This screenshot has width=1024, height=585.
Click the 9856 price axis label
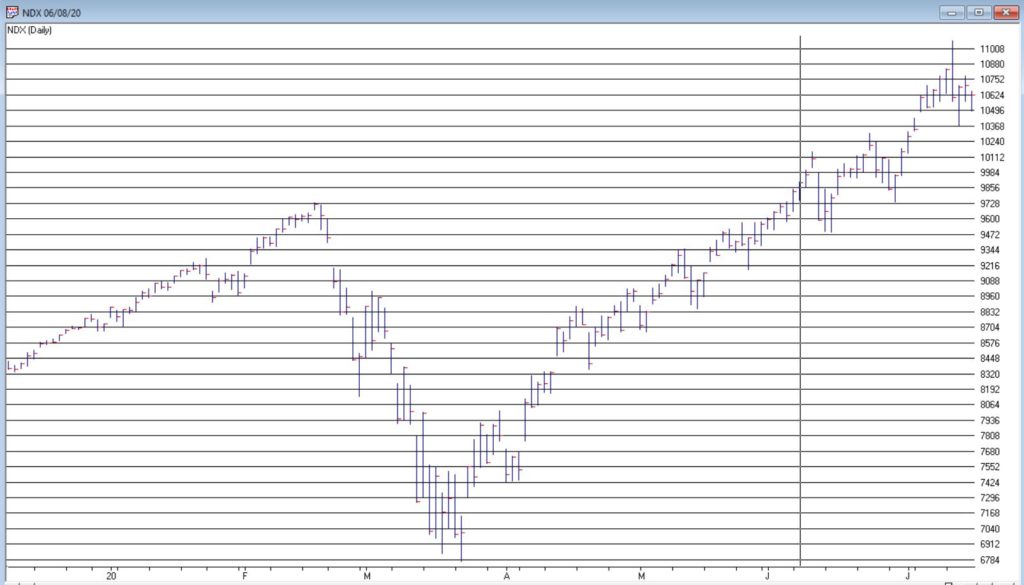tap(992, 188)
